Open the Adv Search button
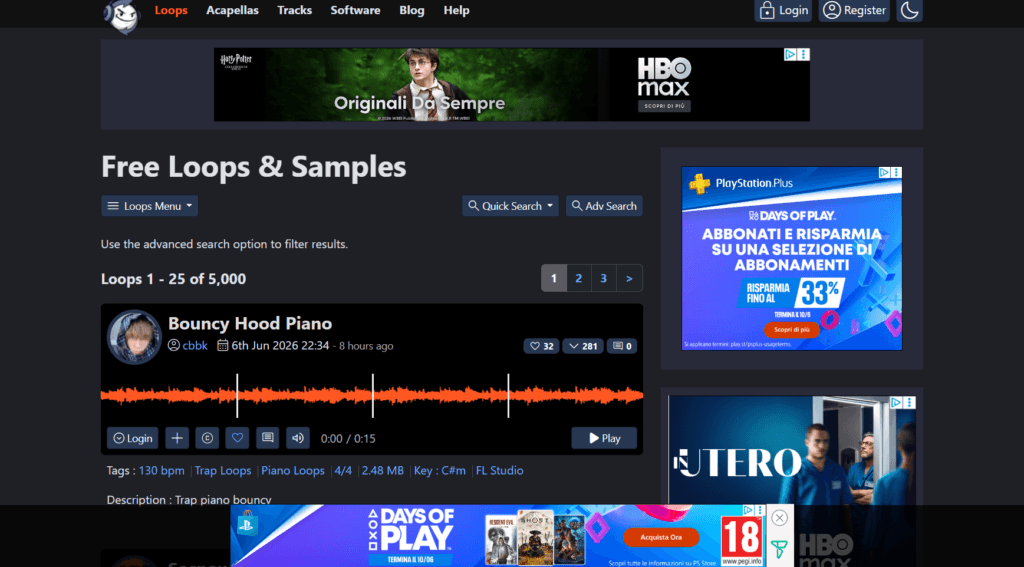The height and width of the screenshot is (567, 1024). coord(604,206)
